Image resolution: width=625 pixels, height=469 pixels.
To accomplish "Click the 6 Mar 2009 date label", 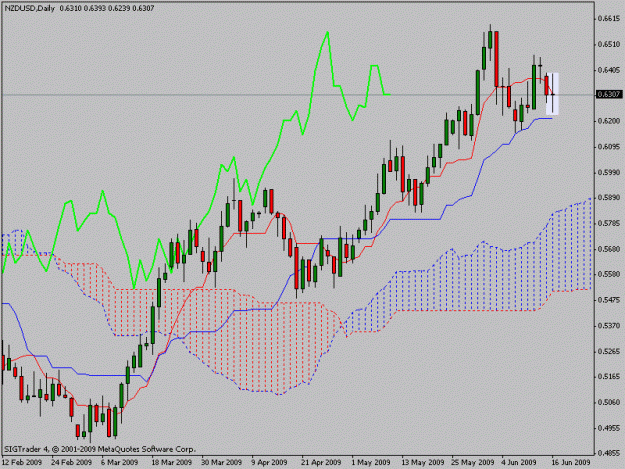I will tap(119, 463).
